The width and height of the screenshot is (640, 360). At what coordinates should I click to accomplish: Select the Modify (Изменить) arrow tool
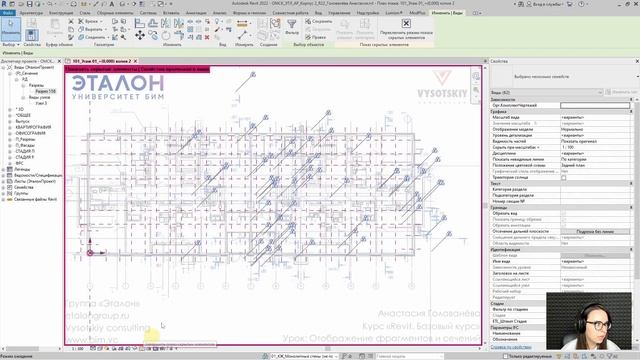coord(11,29)
